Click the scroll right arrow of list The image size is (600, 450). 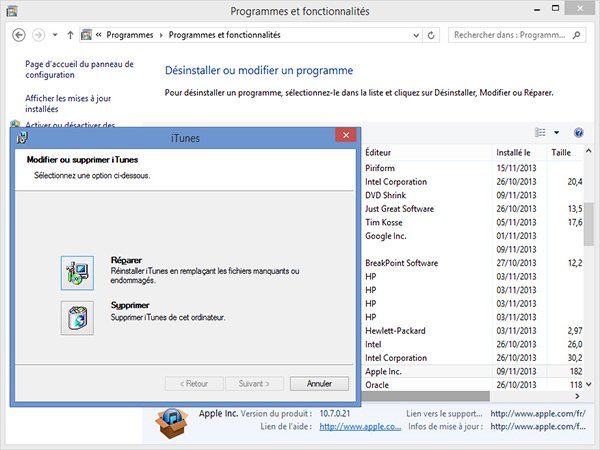(x=578, y=396)
